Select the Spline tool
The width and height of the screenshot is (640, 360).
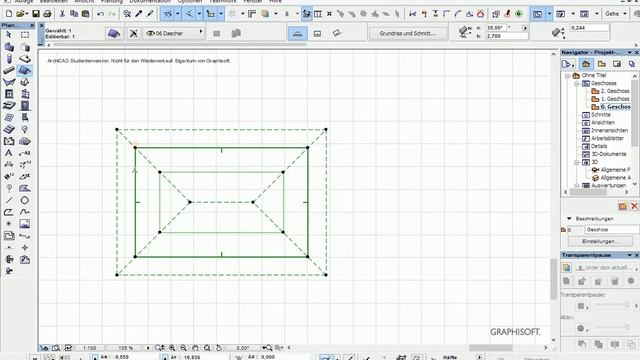pos(24,212)
